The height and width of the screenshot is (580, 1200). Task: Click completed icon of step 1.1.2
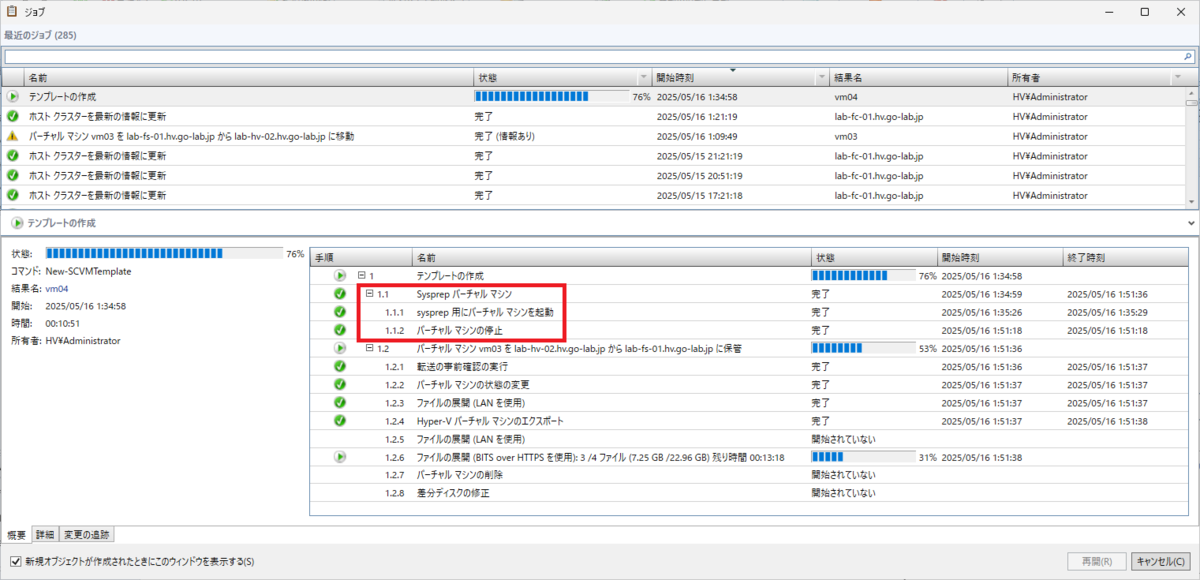(x=340, y=330)
